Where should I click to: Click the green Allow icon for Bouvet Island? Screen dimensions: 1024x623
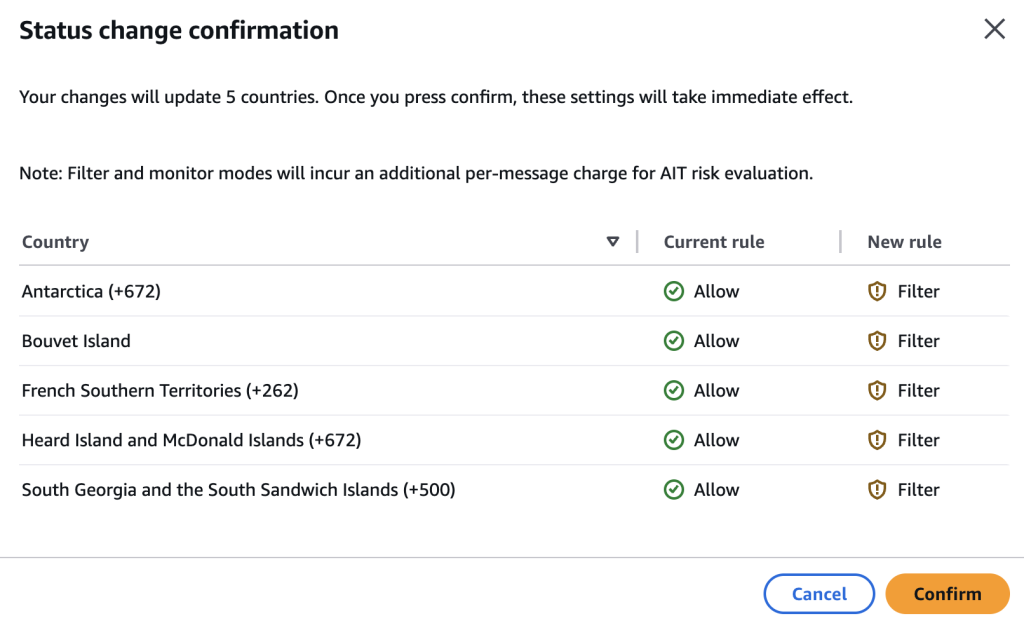pos(674,341)
